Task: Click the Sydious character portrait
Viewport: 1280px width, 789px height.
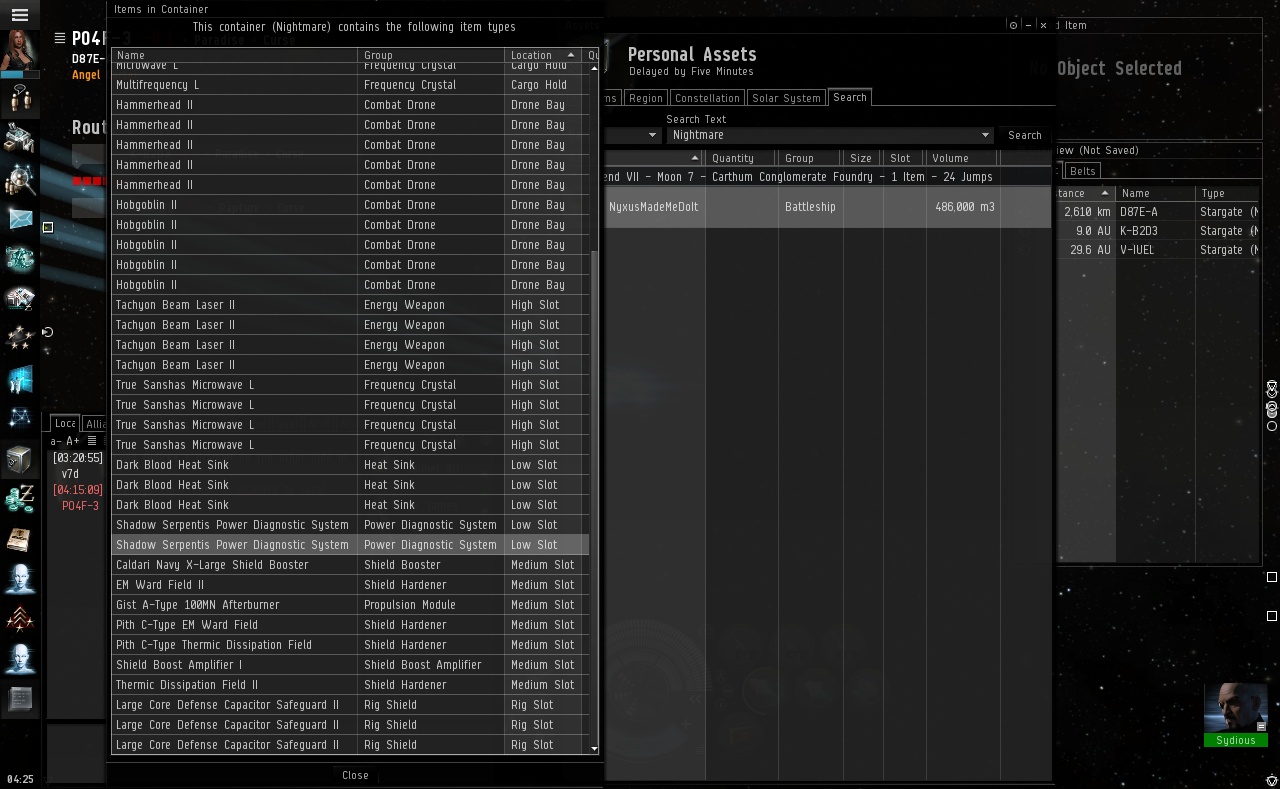Action: [1236, 709]
